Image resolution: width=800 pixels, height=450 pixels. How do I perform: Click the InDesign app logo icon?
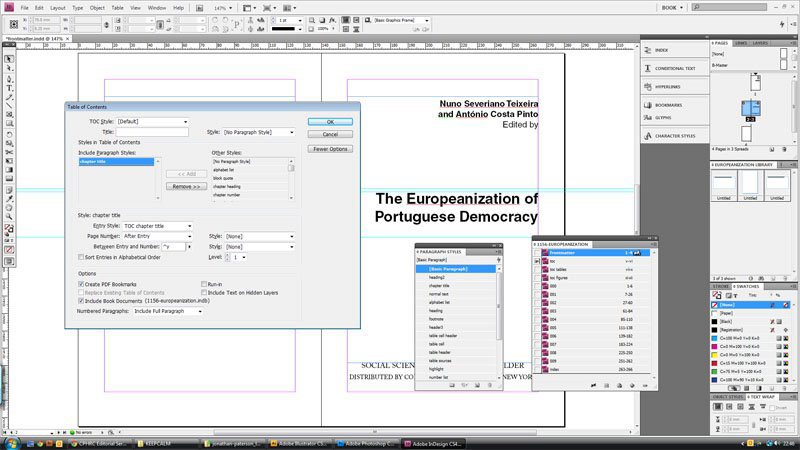(9, 8)
